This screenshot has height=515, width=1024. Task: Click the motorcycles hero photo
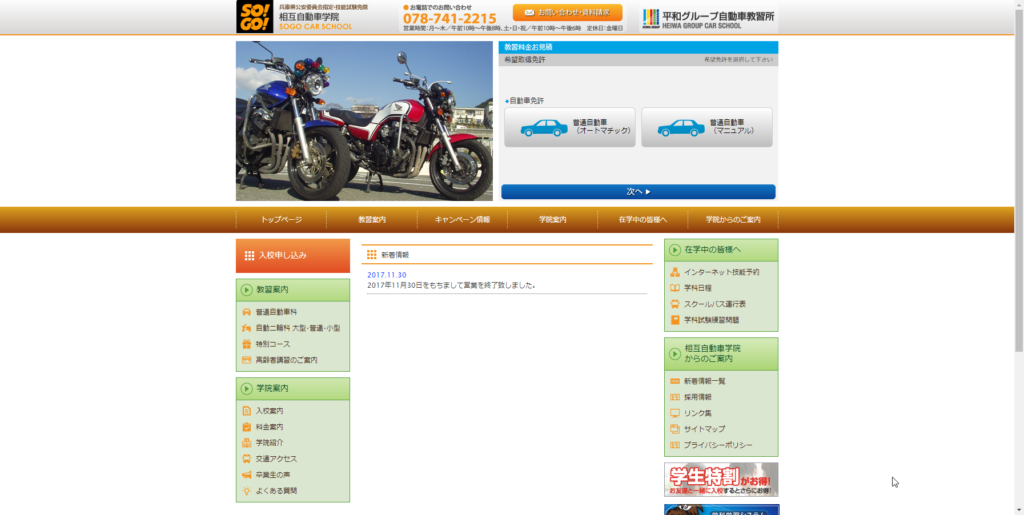(x=364, y=121)
